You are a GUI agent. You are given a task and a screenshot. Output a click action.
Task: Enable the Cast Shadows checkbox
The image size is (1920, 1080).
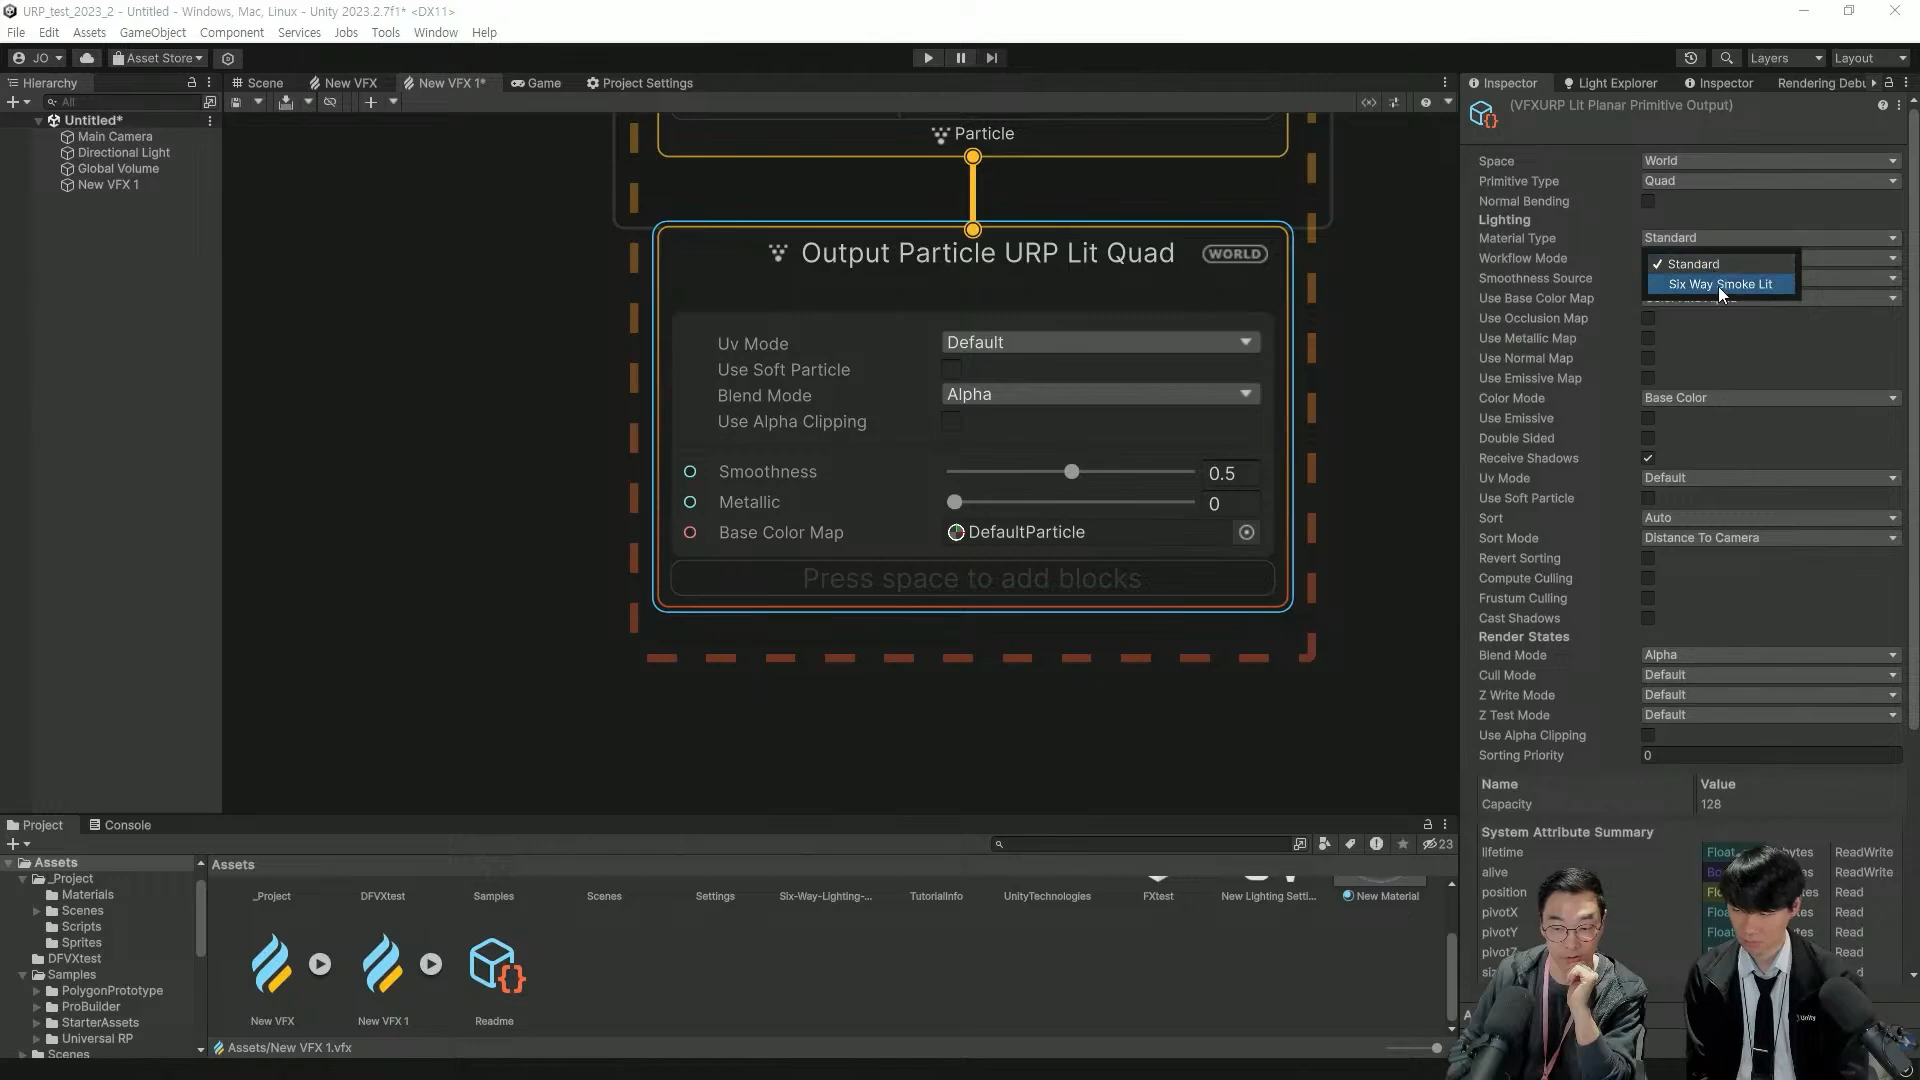[x=1648, y=618]
